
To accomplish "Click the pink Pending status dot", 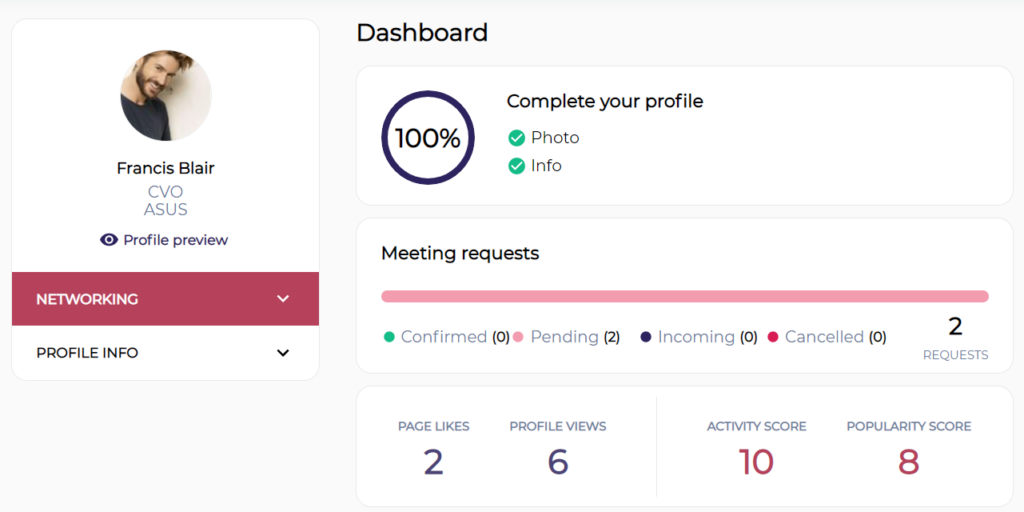I will [x=519, y=337].
